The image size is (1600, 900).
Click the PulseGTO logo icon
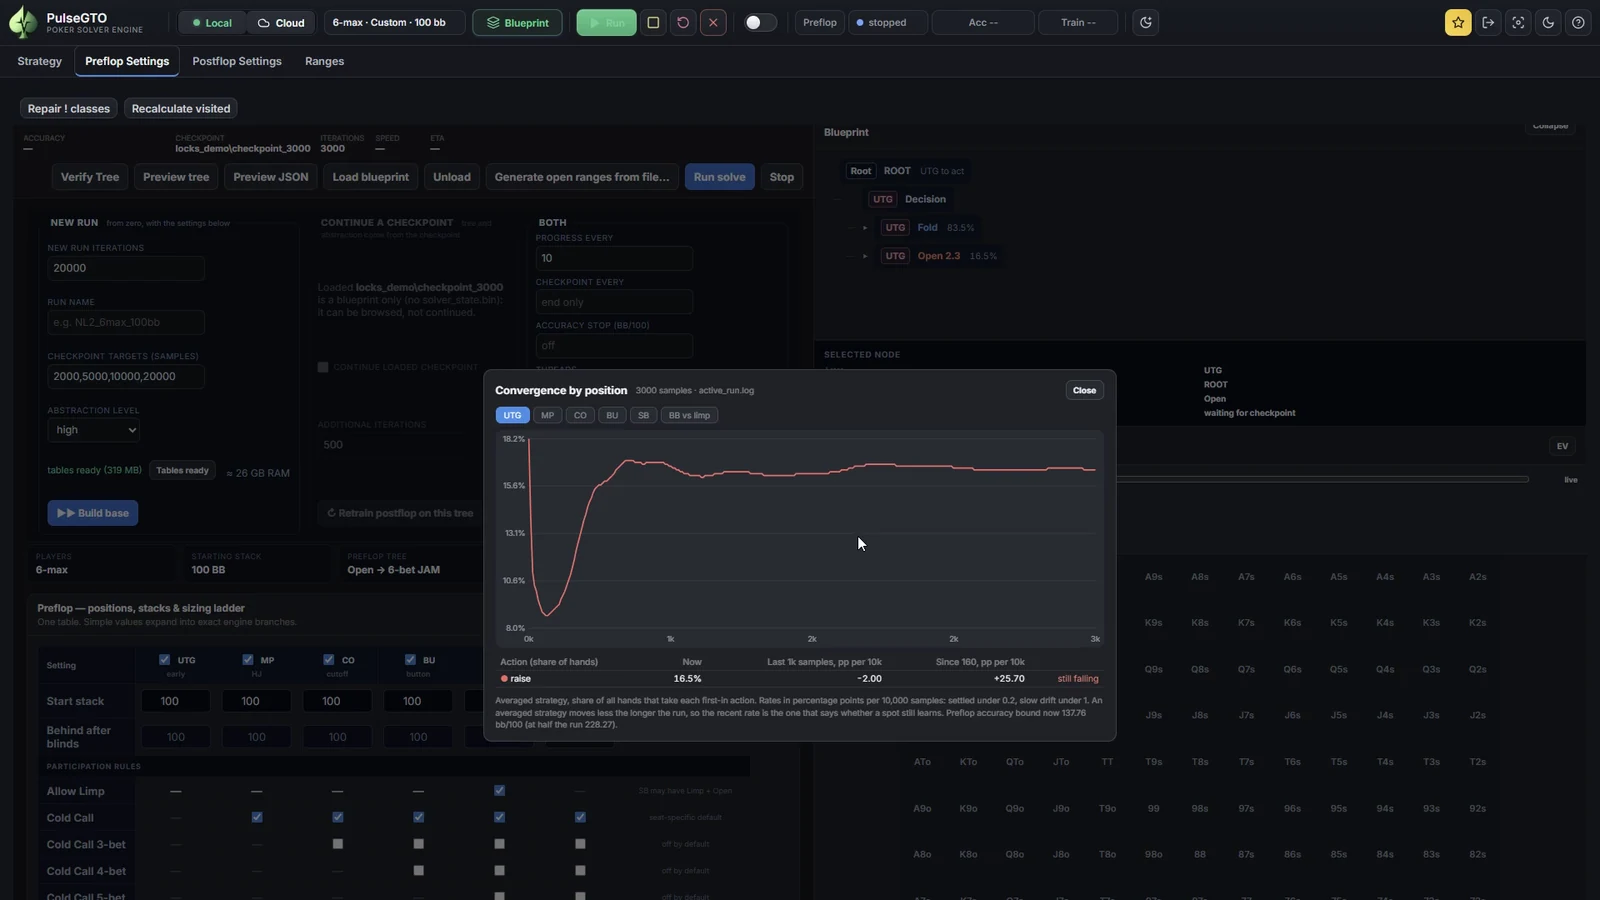point(22,22)
